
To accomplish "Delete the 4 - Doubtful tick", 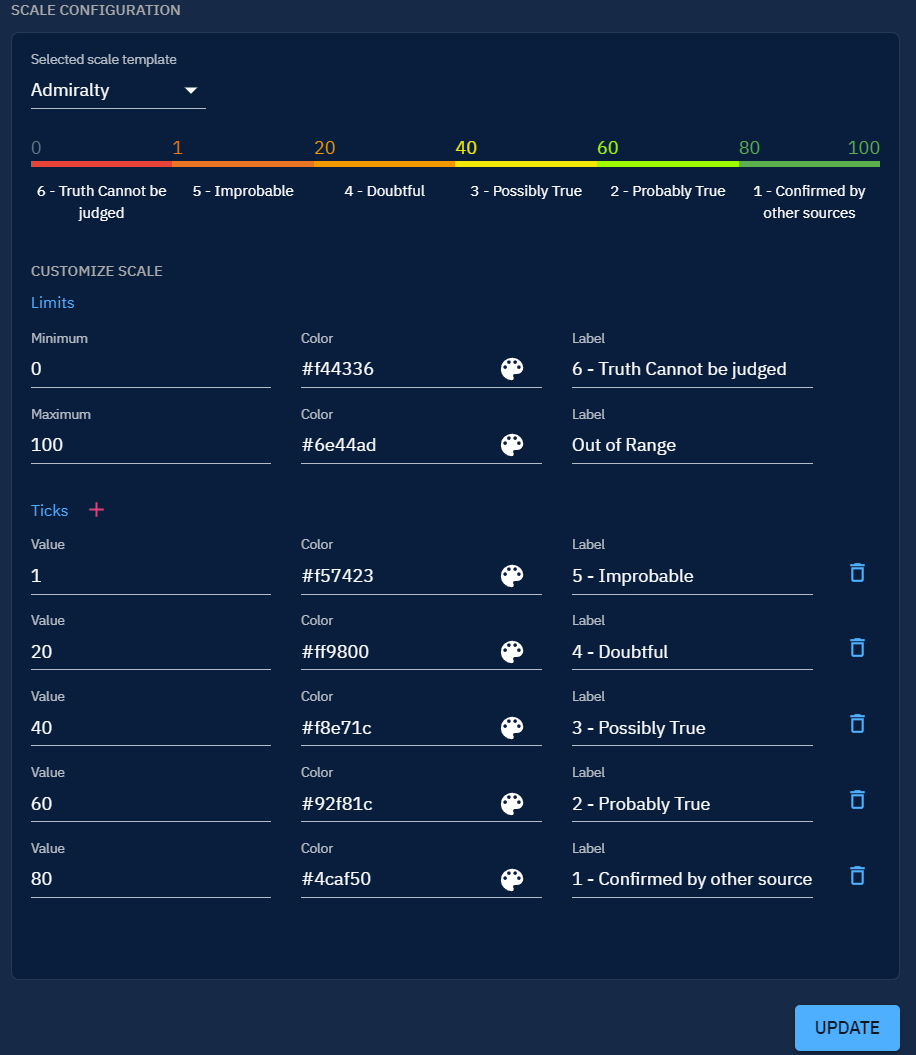I will [857, 648].
